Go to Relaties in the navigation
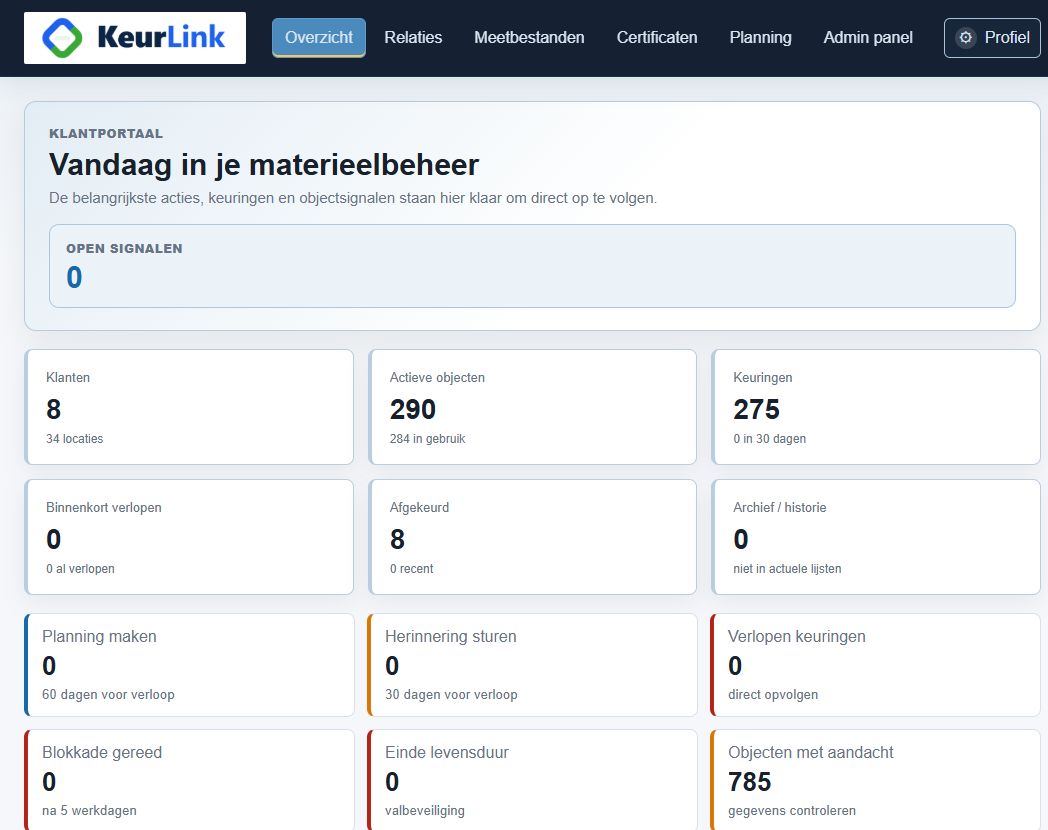The image size is (1048, 830). pos(413,37)
